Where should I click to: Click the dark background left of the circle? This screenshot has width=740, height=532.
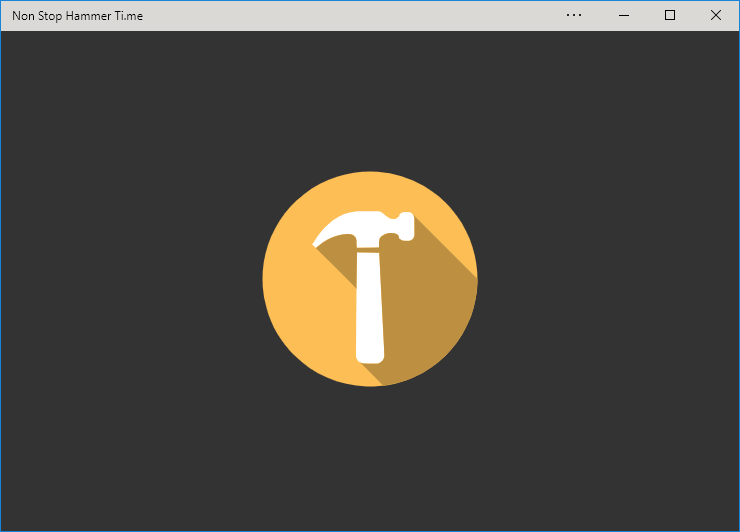pyautogui.click(x=130, y=280)
